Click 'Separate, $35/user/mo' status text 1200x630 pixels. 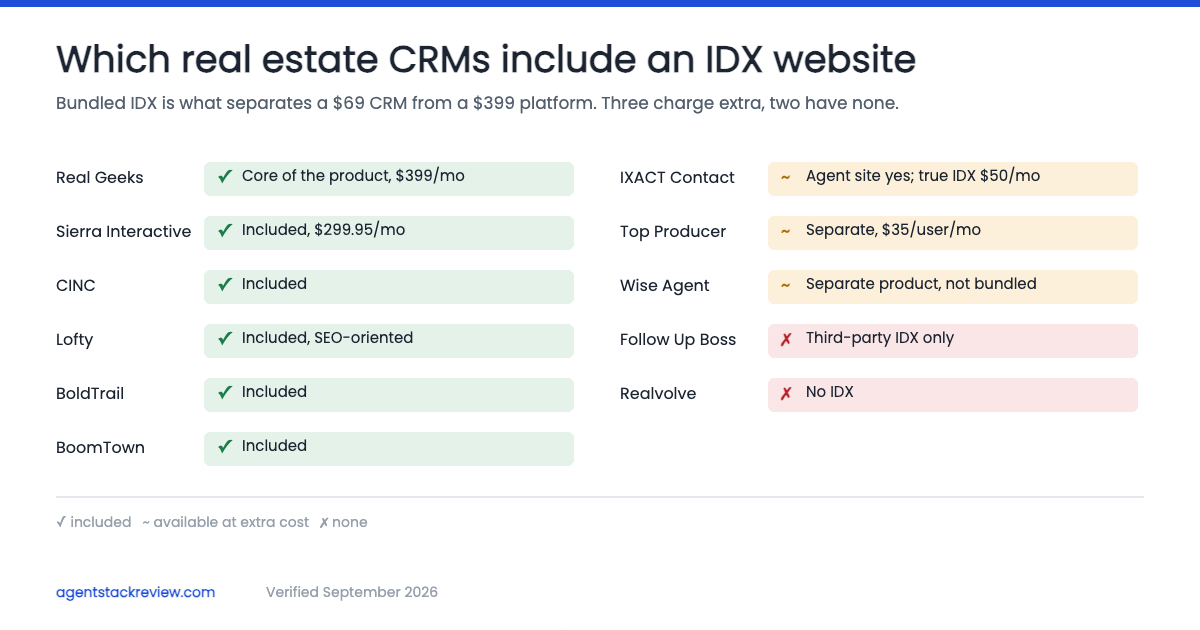coord(893,230)
